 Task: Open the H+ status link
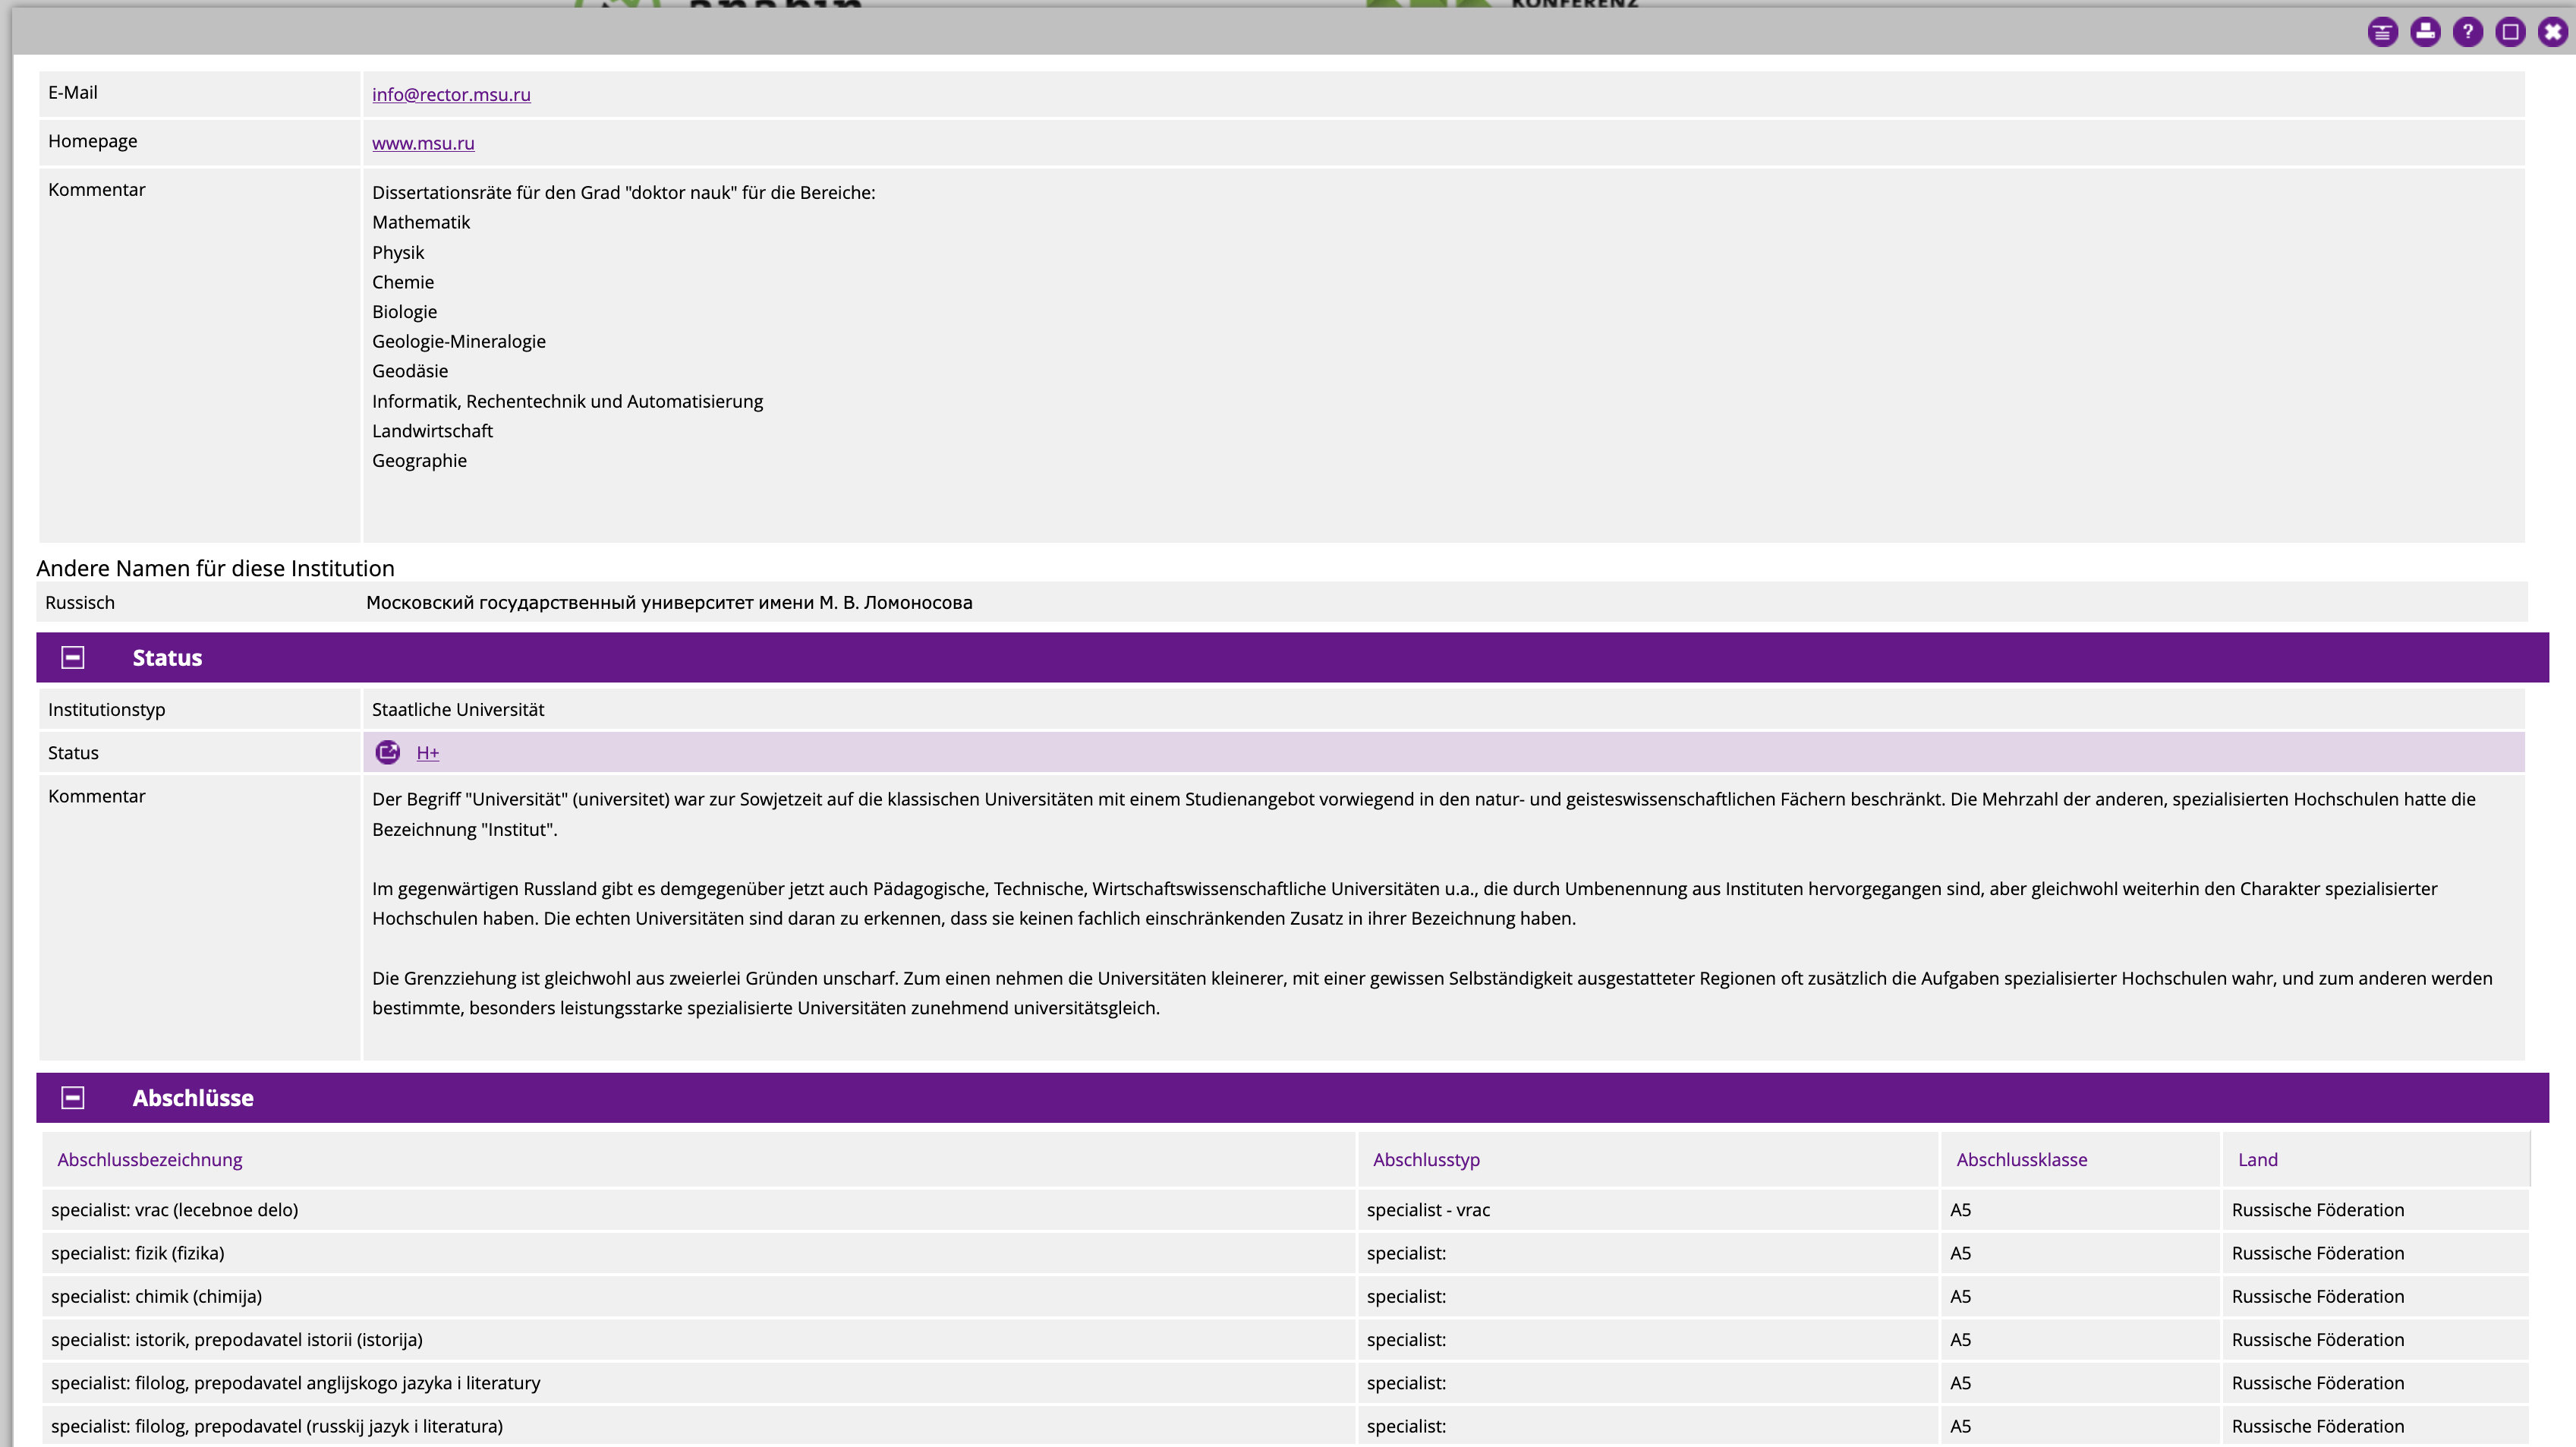[428, 753]
